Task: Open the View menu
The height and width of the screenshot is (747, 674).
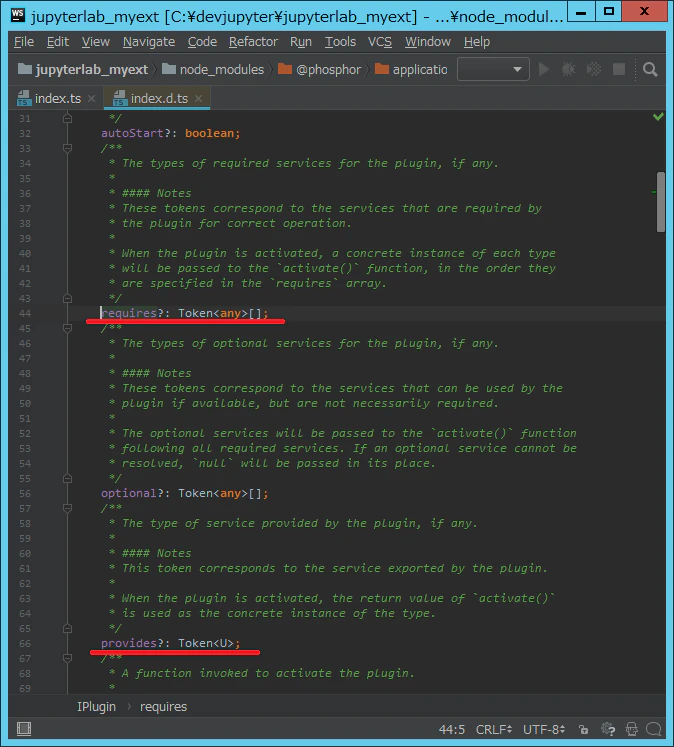Action: (x=96, y=42)
